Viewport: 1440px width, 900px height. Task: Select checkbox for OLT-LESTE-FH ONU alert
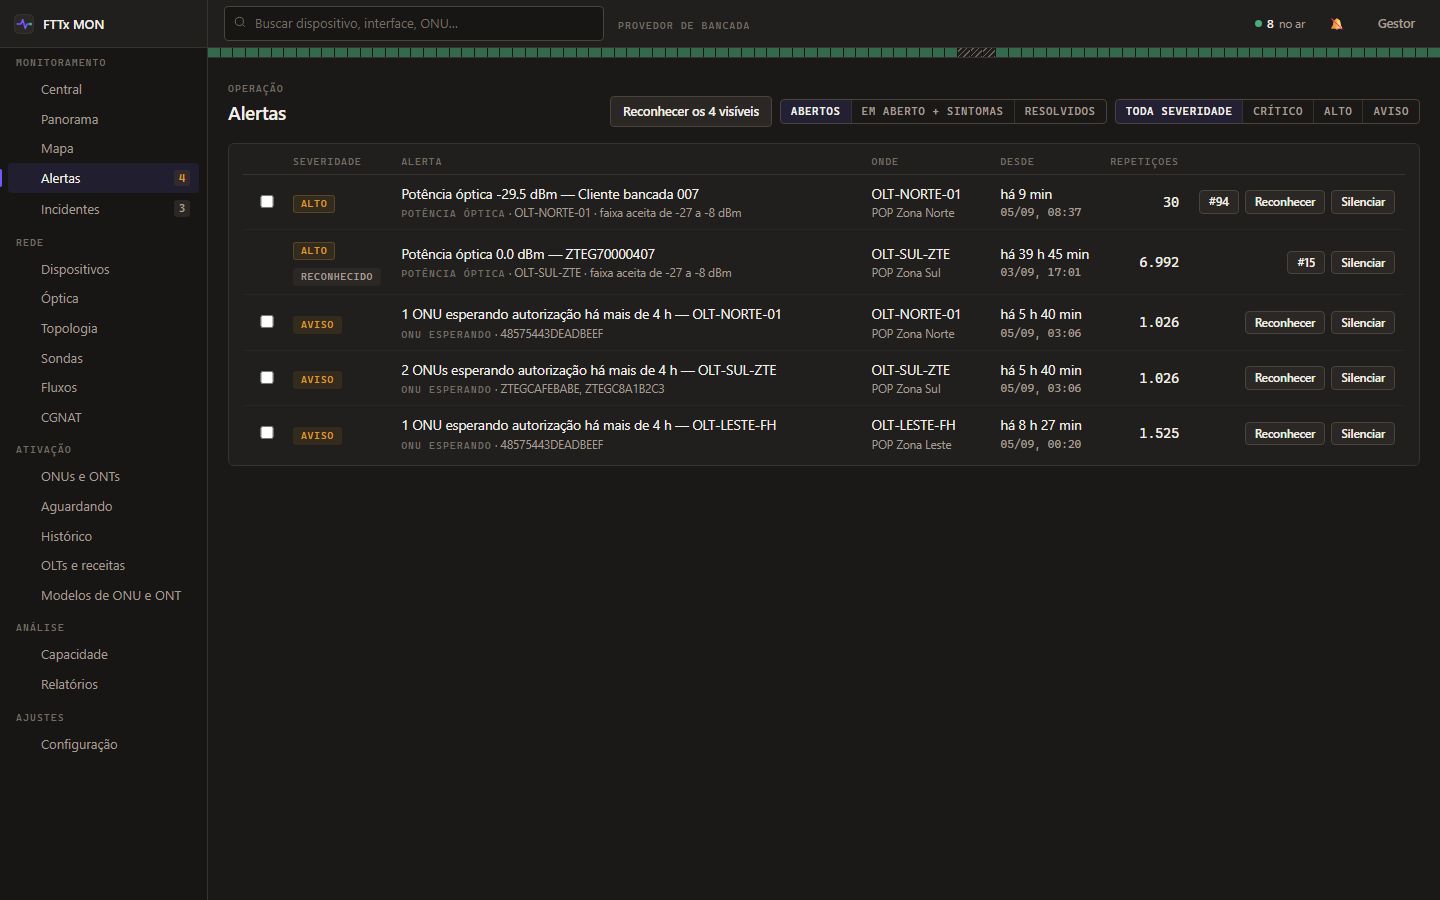click(267, 432)
